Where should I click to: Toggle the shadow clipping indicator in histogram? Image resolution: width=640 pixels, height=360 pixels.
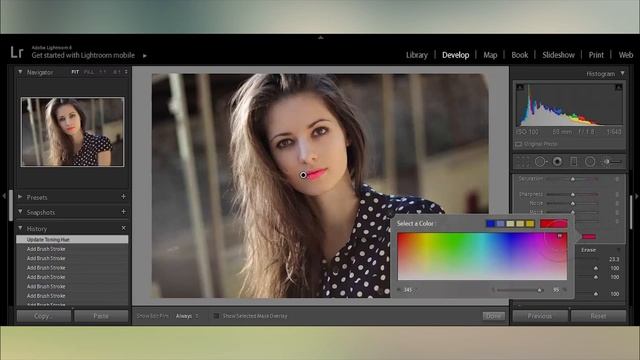[520, 87]
